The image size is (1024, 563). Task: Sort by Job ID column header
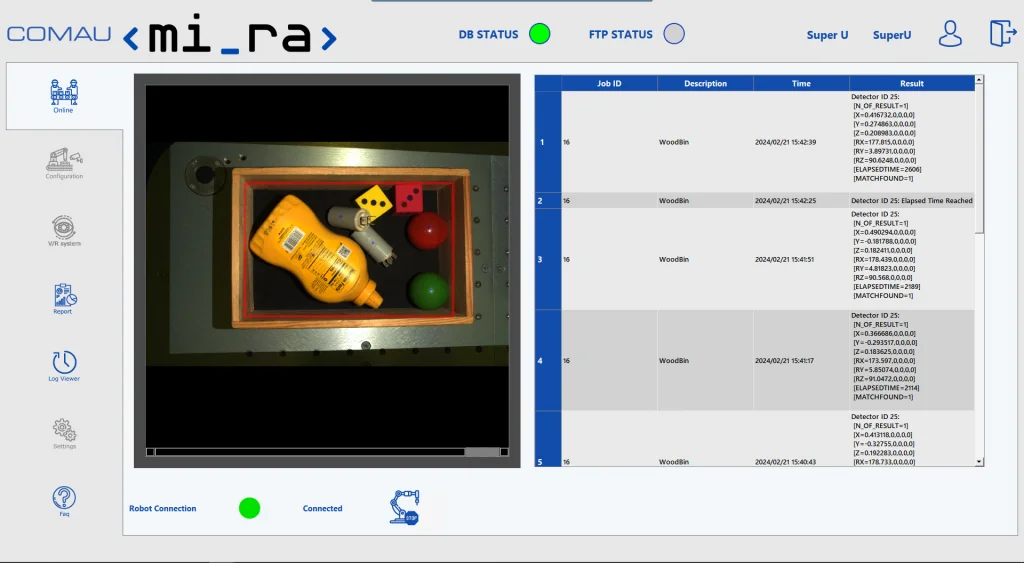pyautogui.click(x=609, y=83)
